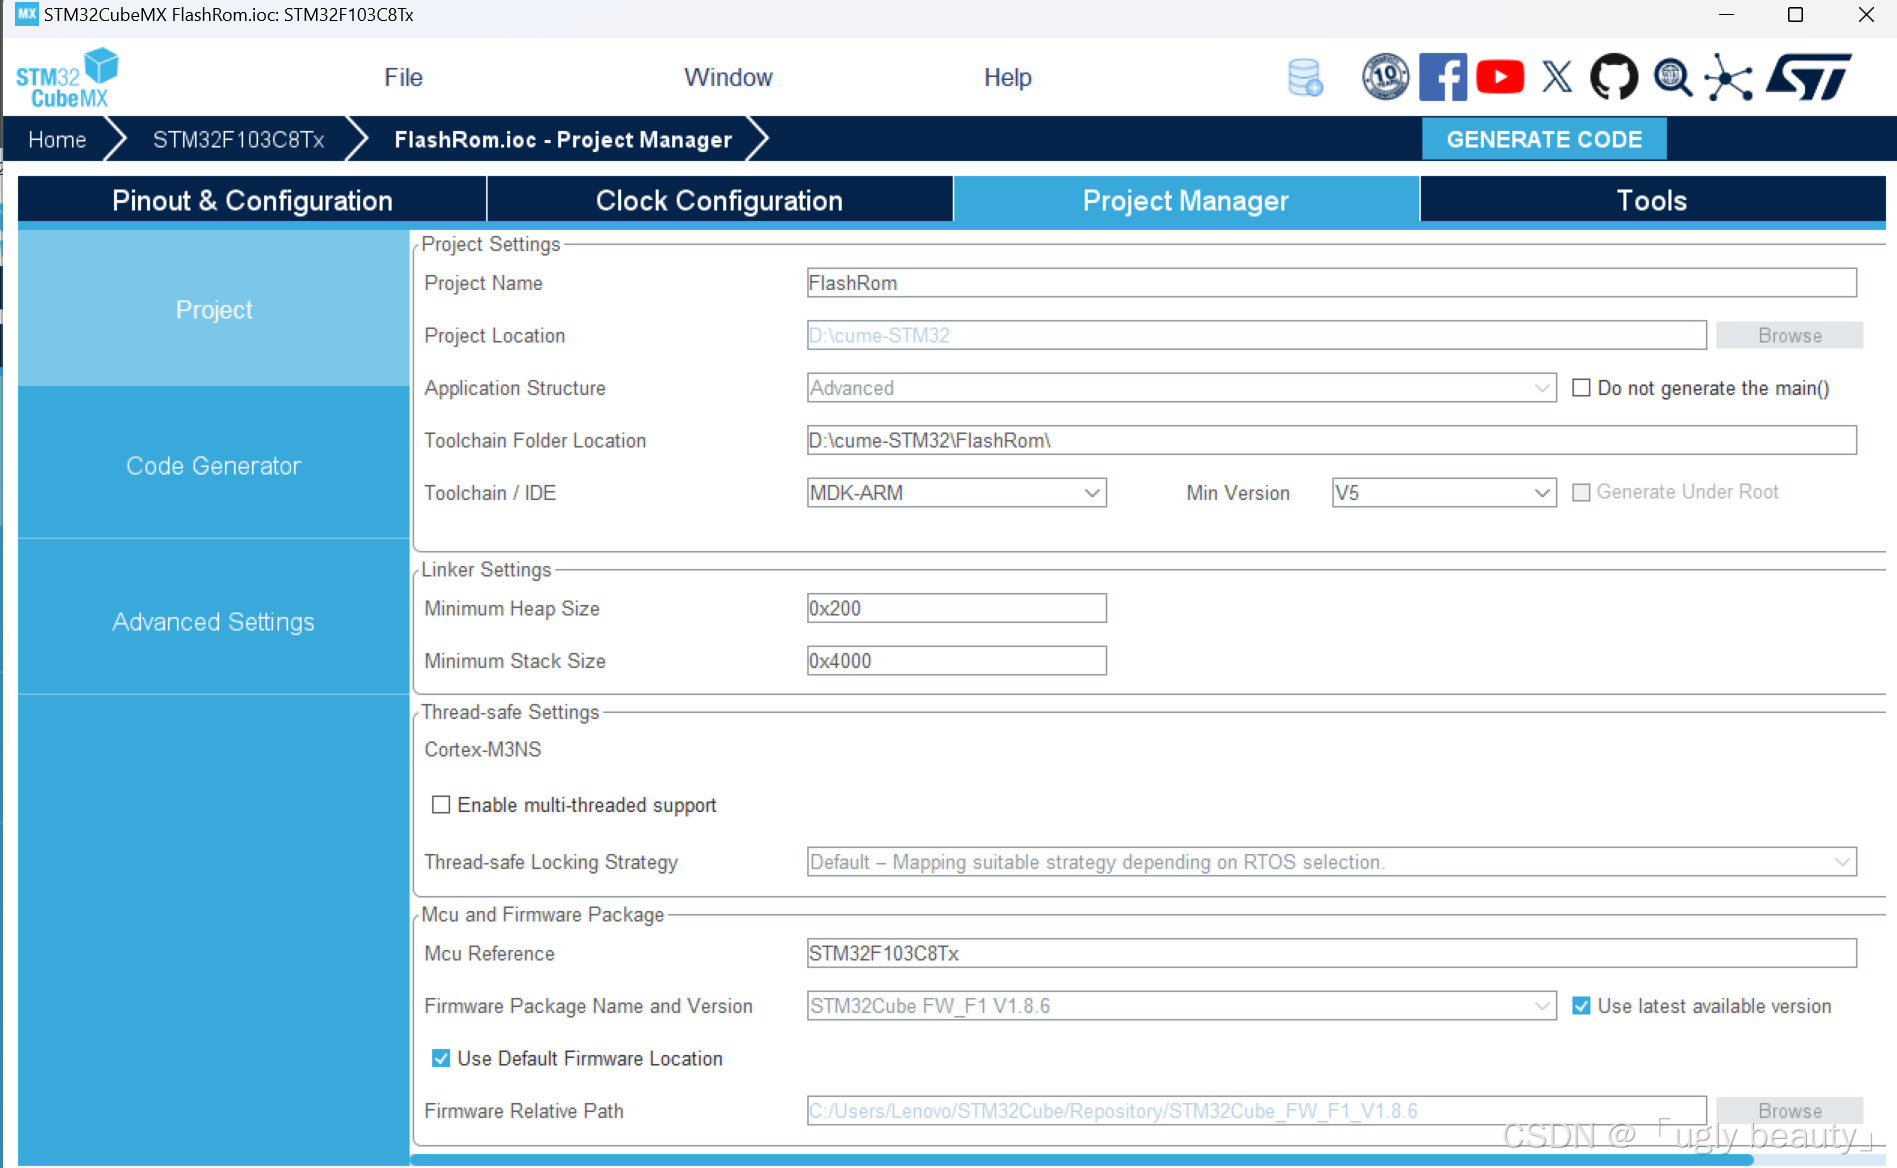Click FlashRom.ioc - Project Manager breadcrumb
This screenshot has width=1897, height=1168.
click(x=563, y=140)
